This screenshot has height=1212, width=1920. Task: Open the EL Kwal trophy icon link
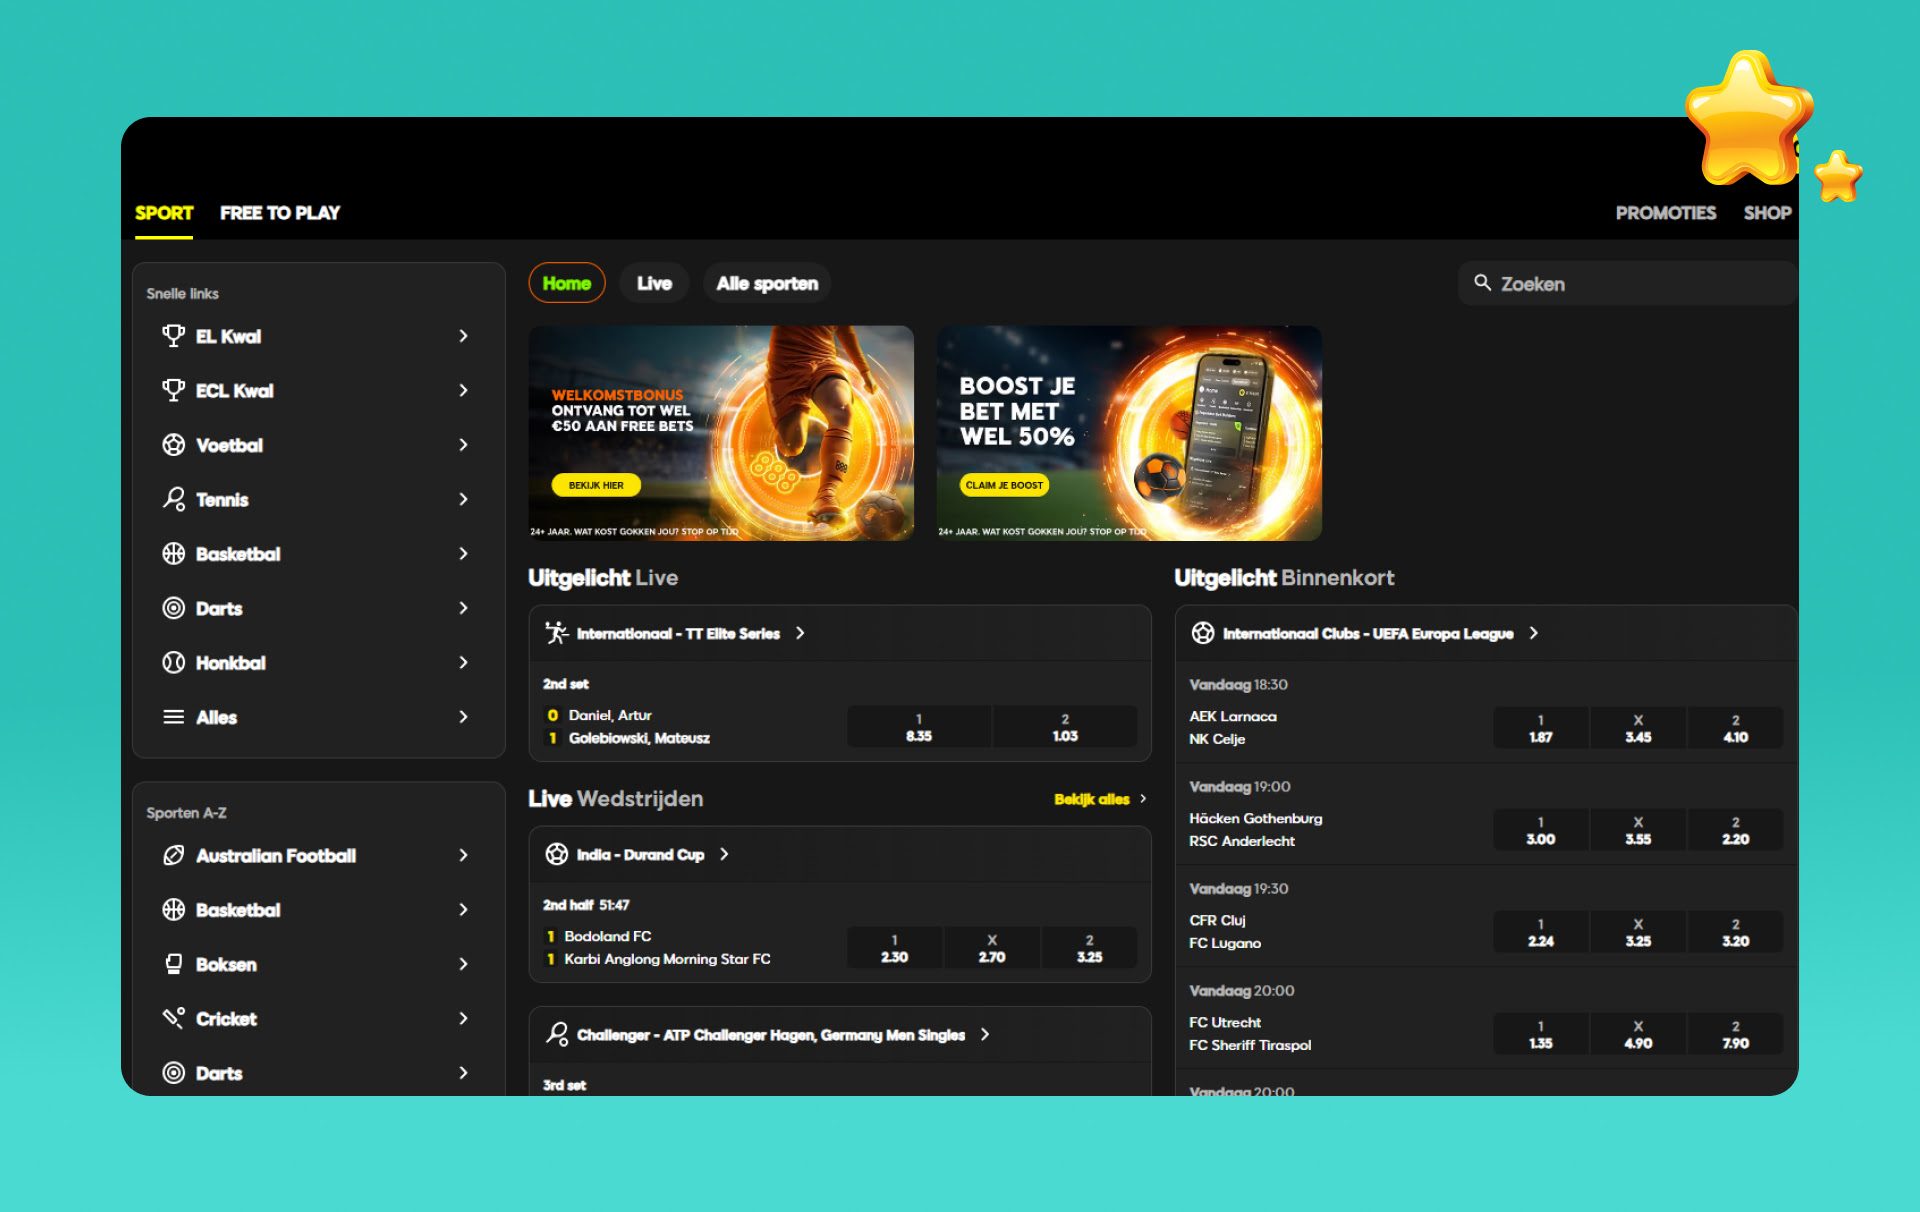173,336
